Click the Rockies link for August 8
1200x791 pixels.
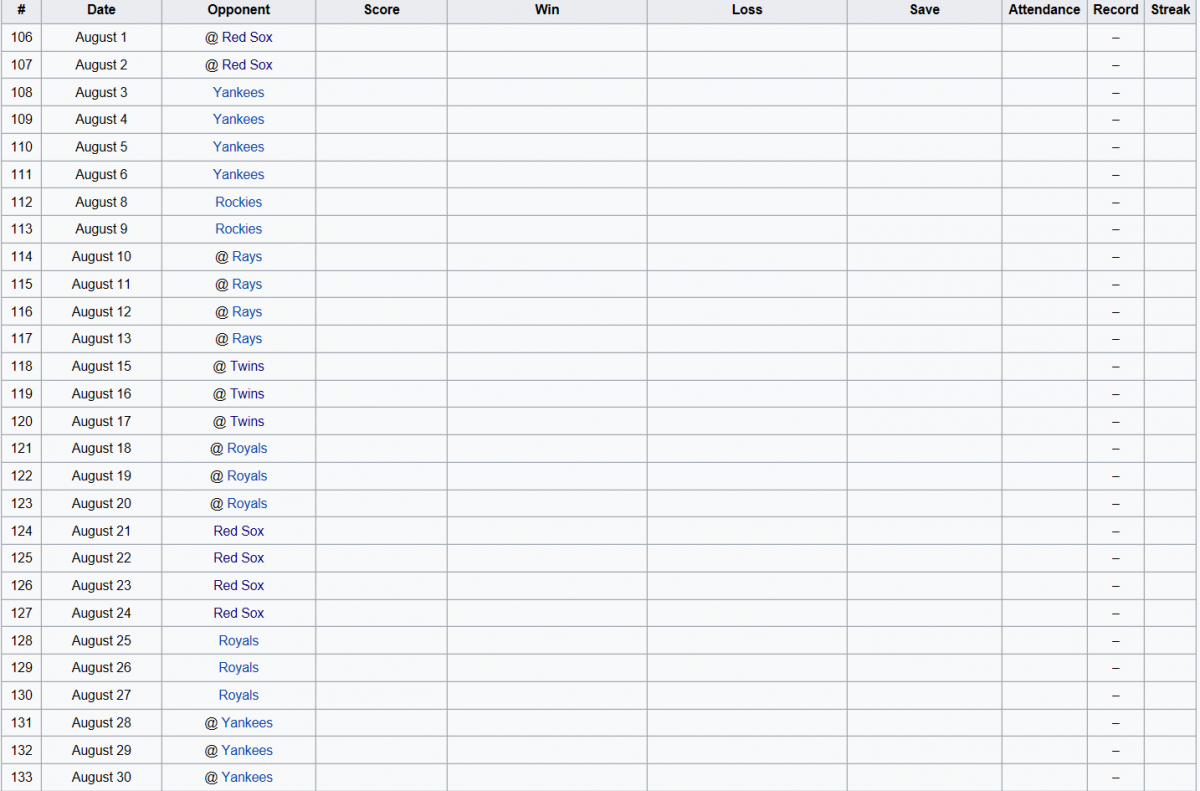(238, 202)
